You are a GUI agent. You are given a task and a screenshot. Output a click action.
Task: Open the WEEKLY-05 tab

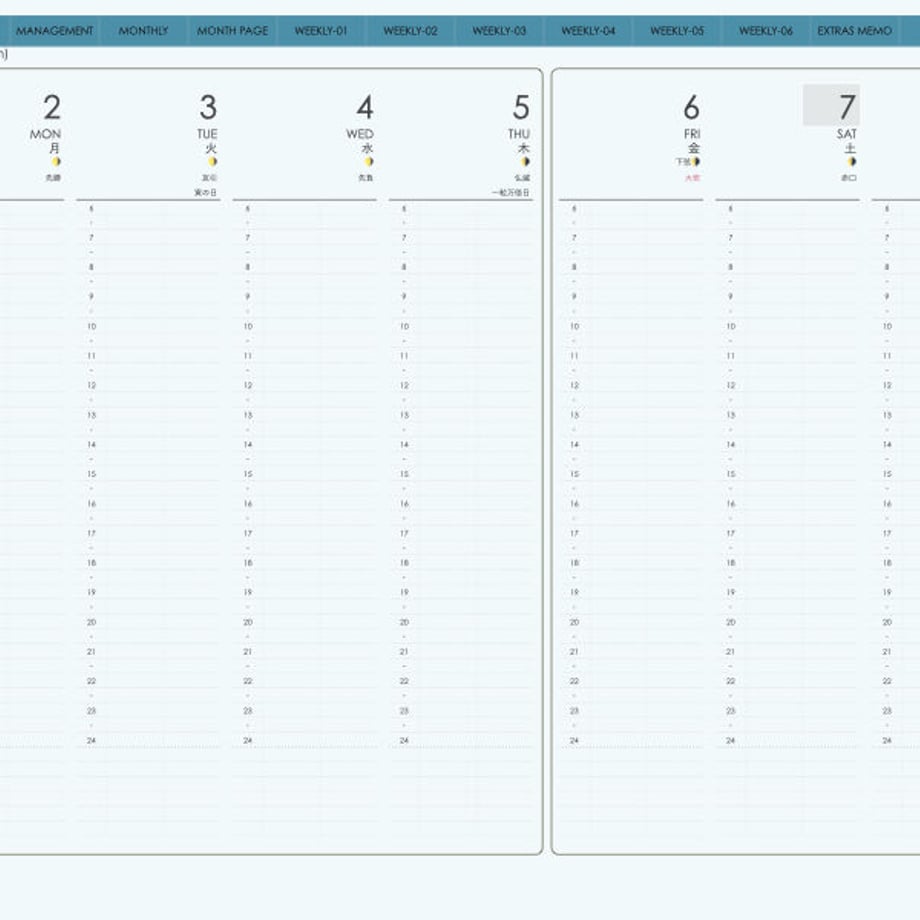point(677,31)
